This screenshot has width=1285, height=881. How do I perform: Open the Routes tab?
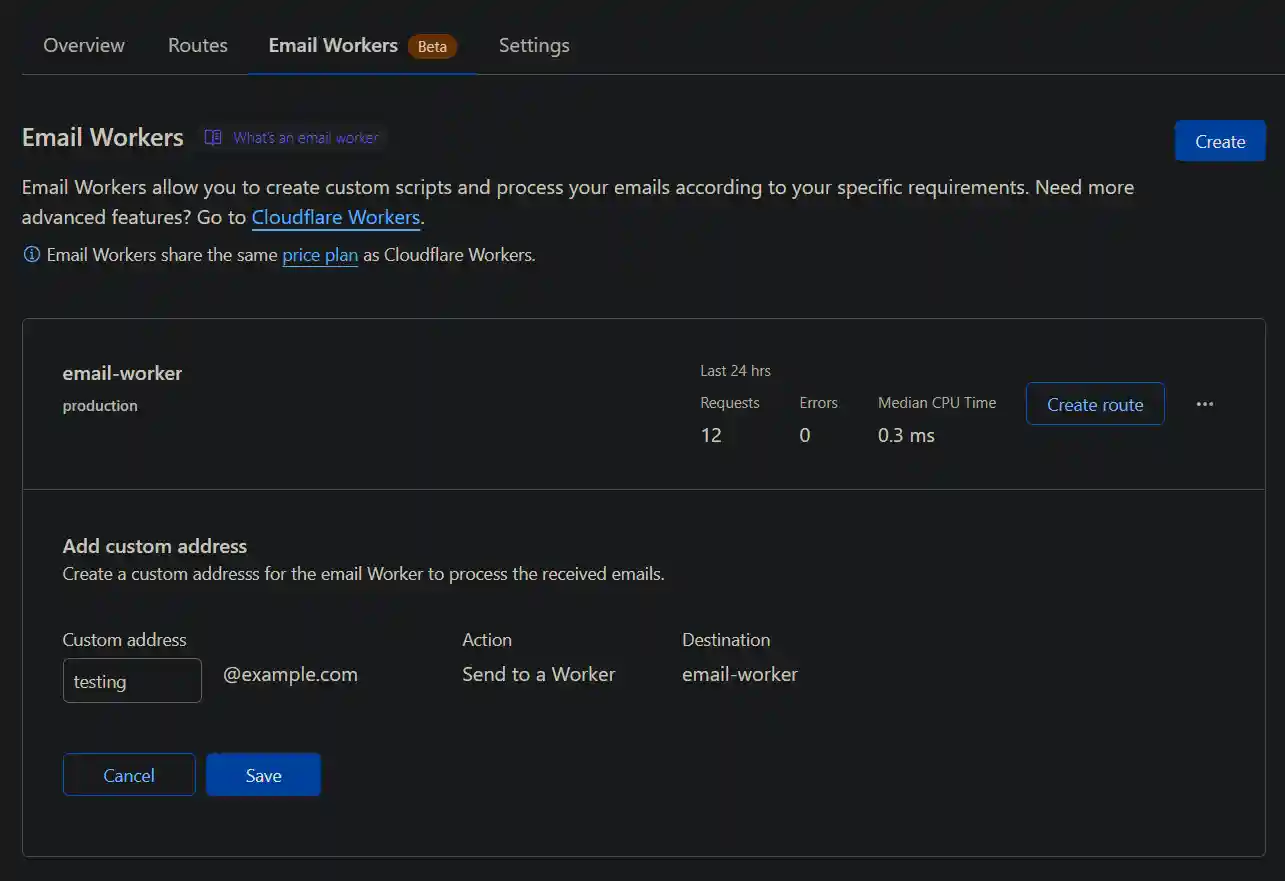click(197, 45)
